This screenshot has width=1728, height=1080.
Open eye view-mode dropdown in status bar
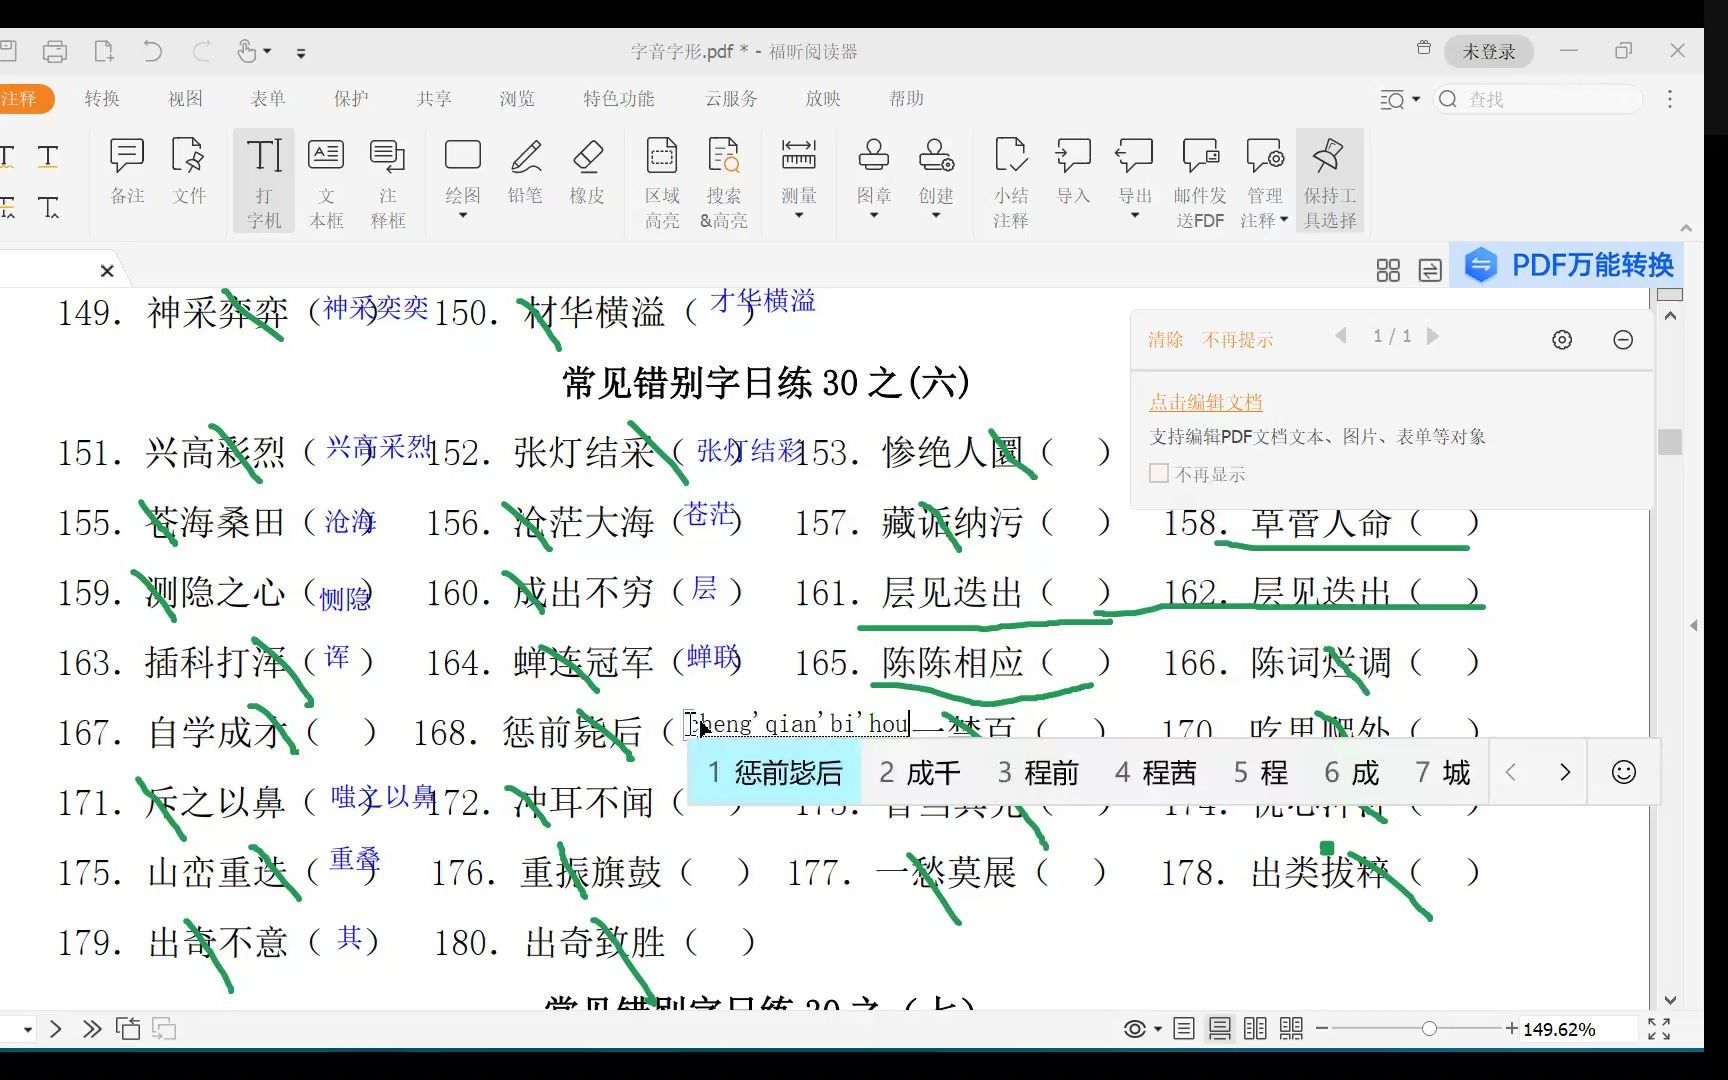point(1158,1029)
